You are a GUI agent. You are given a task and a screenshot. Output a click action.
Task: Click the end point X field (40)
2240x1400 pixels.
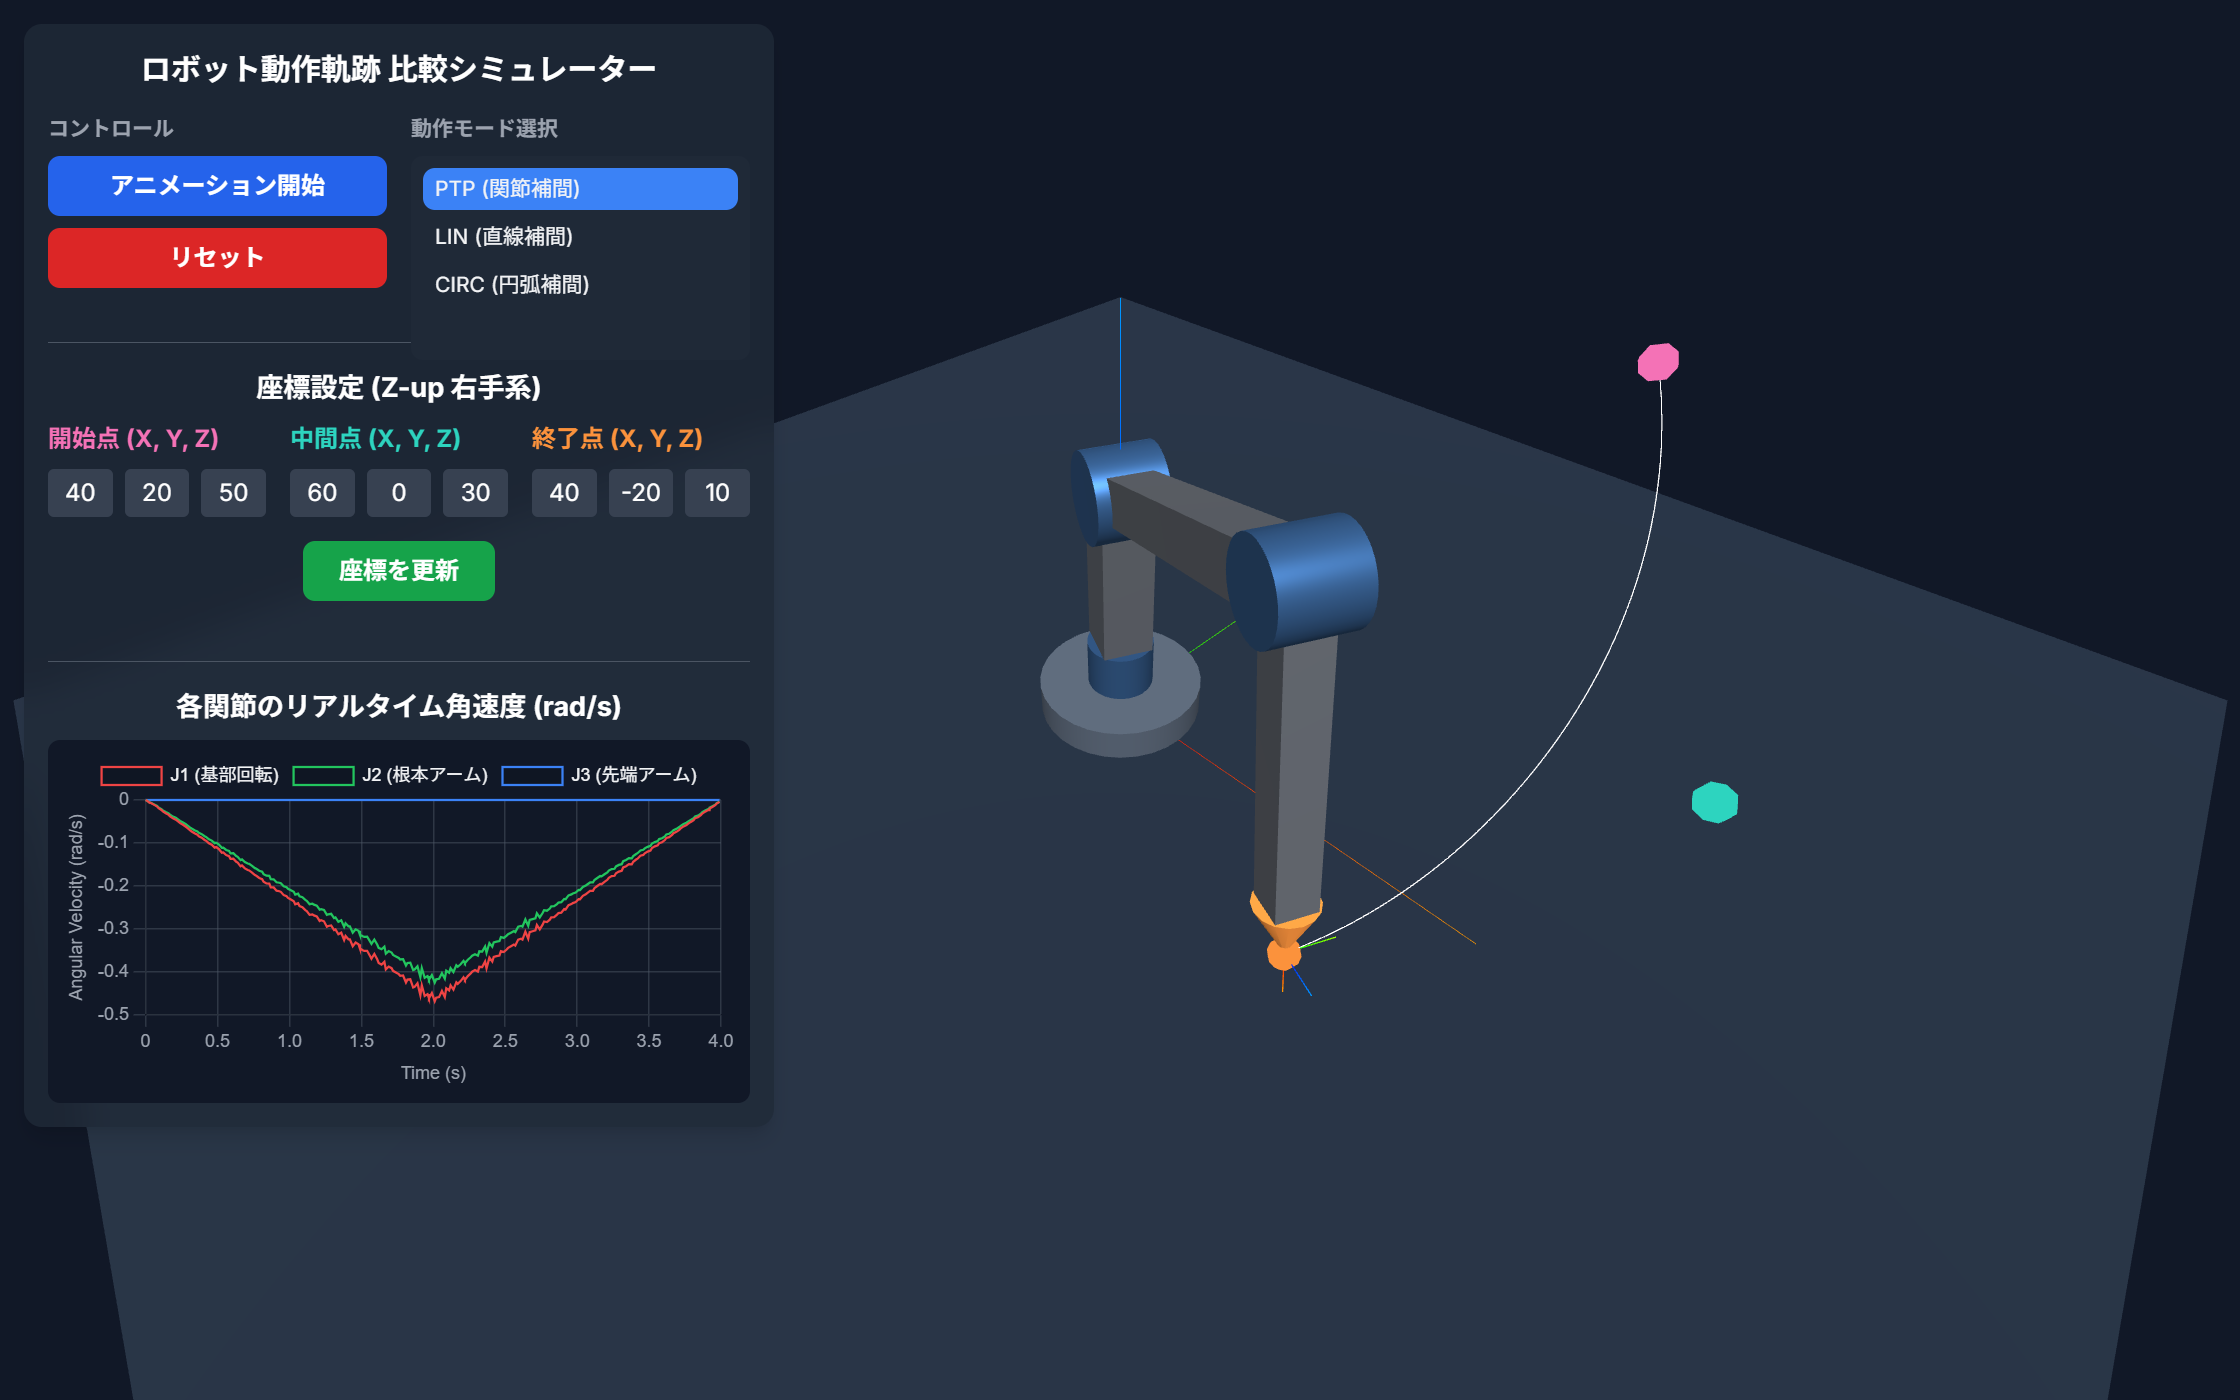pyautogui.click(x=564, y=493)
